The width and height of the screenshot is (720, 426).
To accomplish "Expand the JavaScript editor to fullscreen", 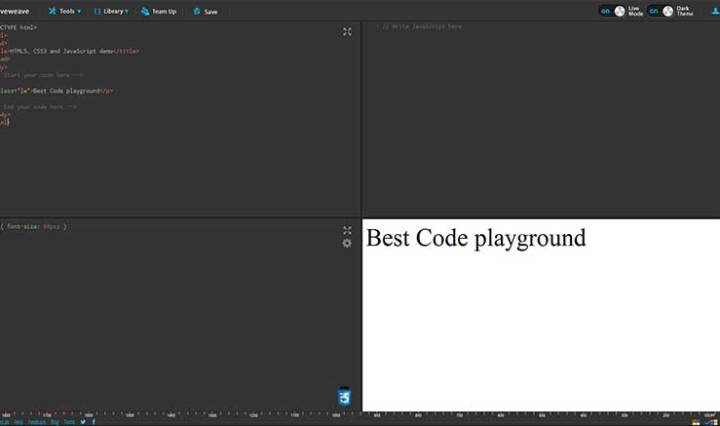I will click(x=710, y=31).
